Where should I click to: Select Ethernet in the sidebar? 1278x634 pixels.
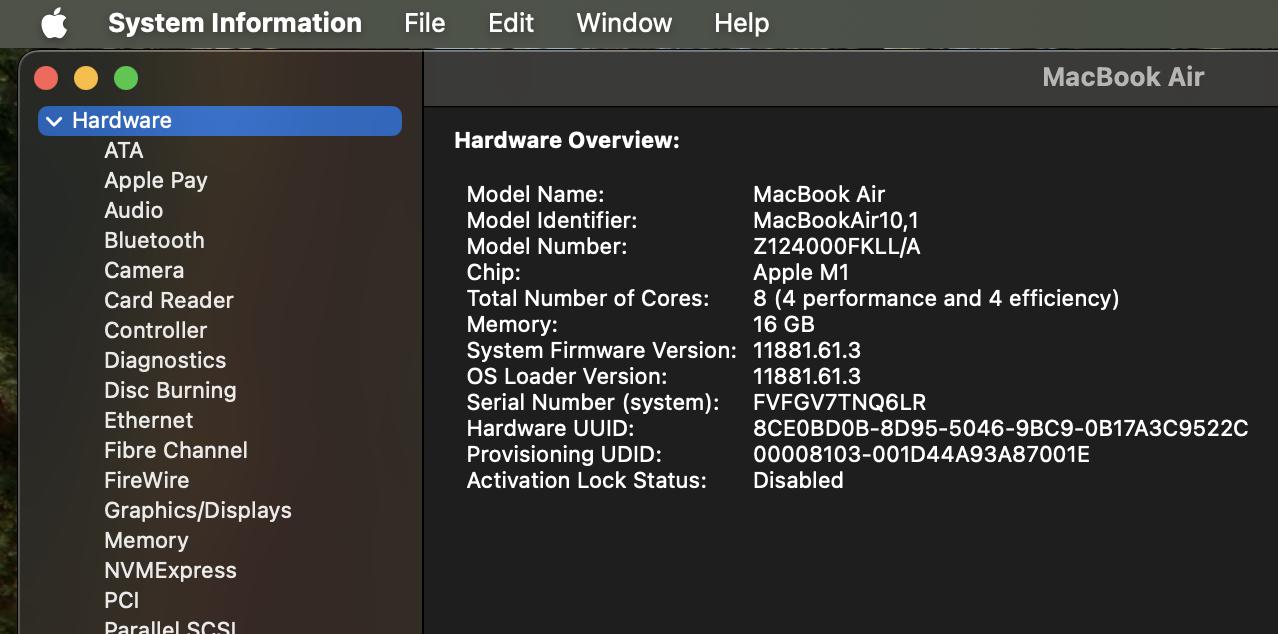point(149,421)
